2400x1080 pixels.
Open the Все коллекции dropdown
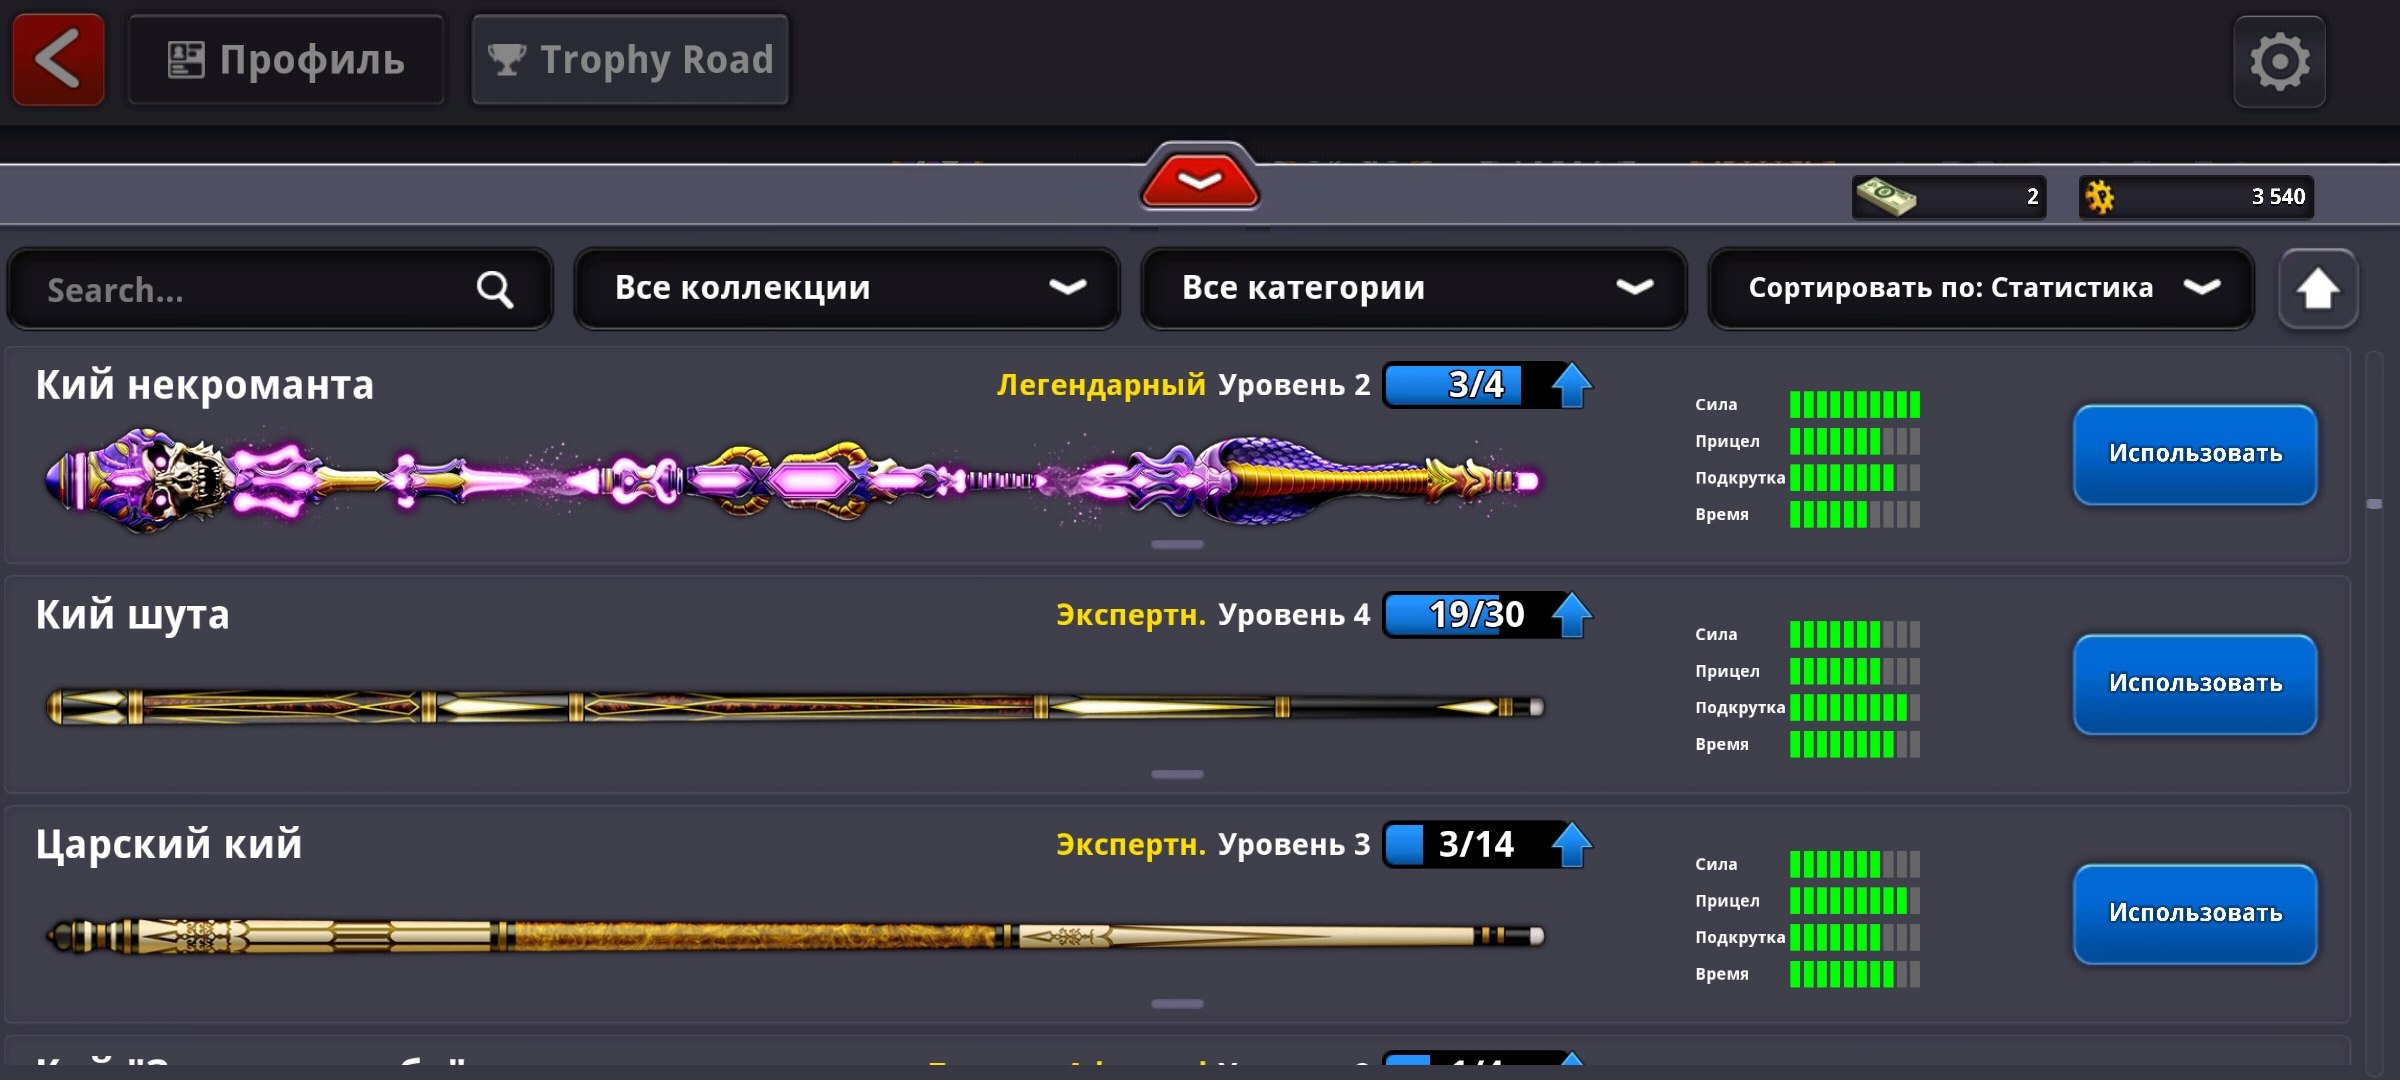(847, 288)
